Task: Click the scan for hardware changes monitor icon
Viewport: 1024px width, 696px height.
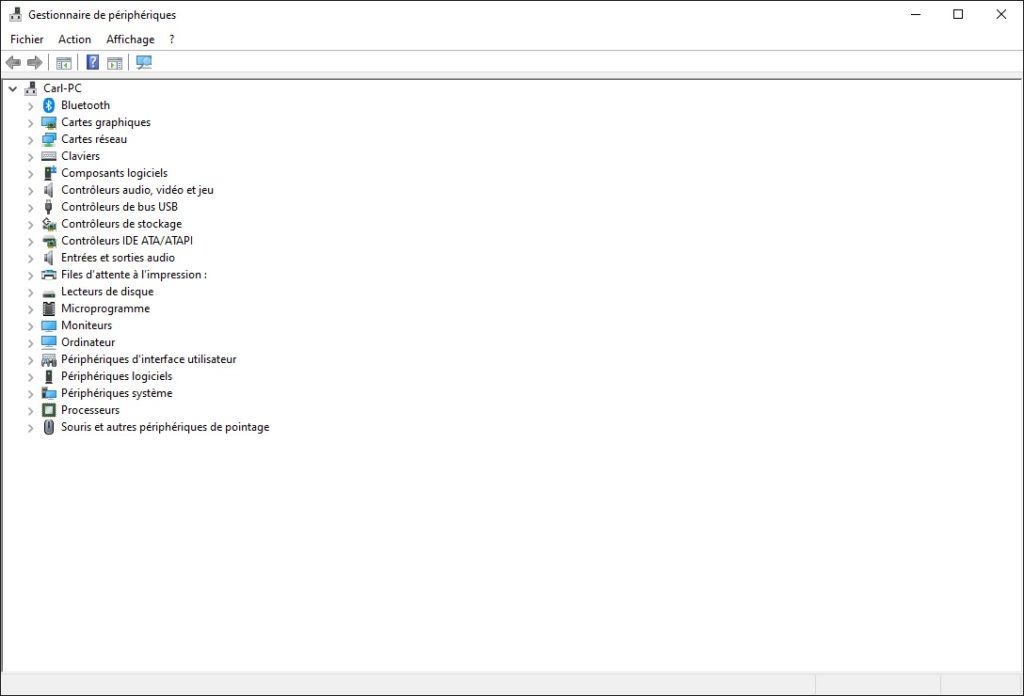Action: (144, 63)
